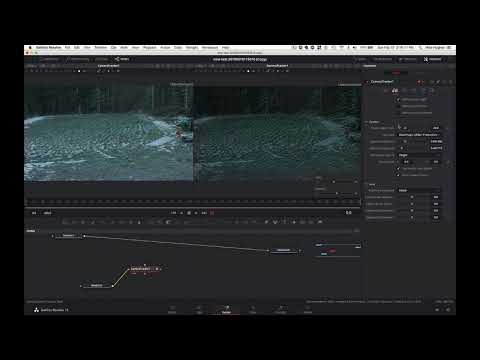Open Project Settings gear icon

(x=448, y=310)
